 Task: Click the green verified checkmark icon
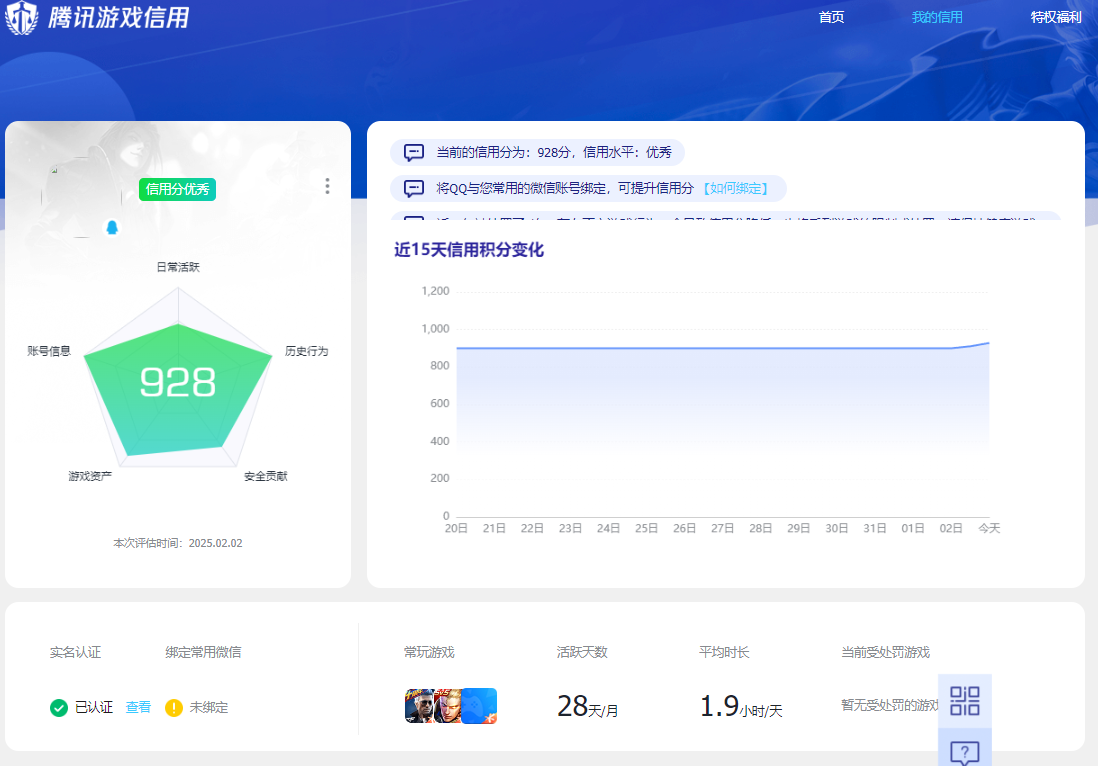click(59, 708)
